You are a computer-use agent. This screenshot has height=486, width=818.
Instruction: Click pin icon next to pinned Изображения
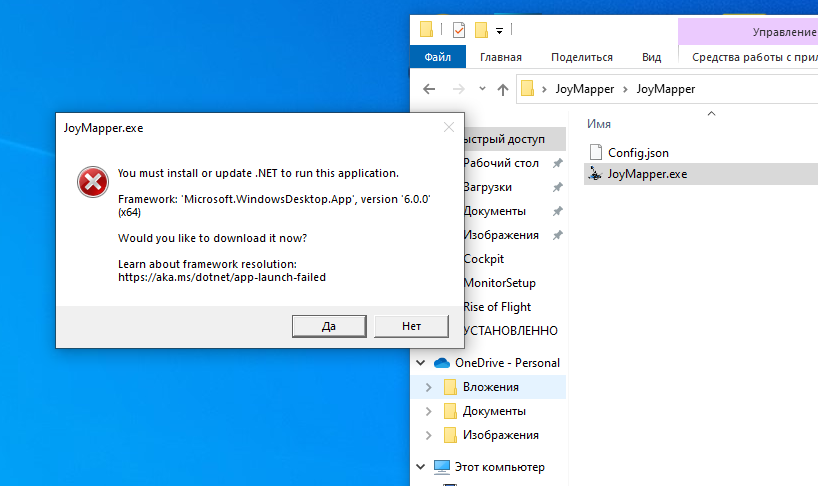[x=557, y=235]
